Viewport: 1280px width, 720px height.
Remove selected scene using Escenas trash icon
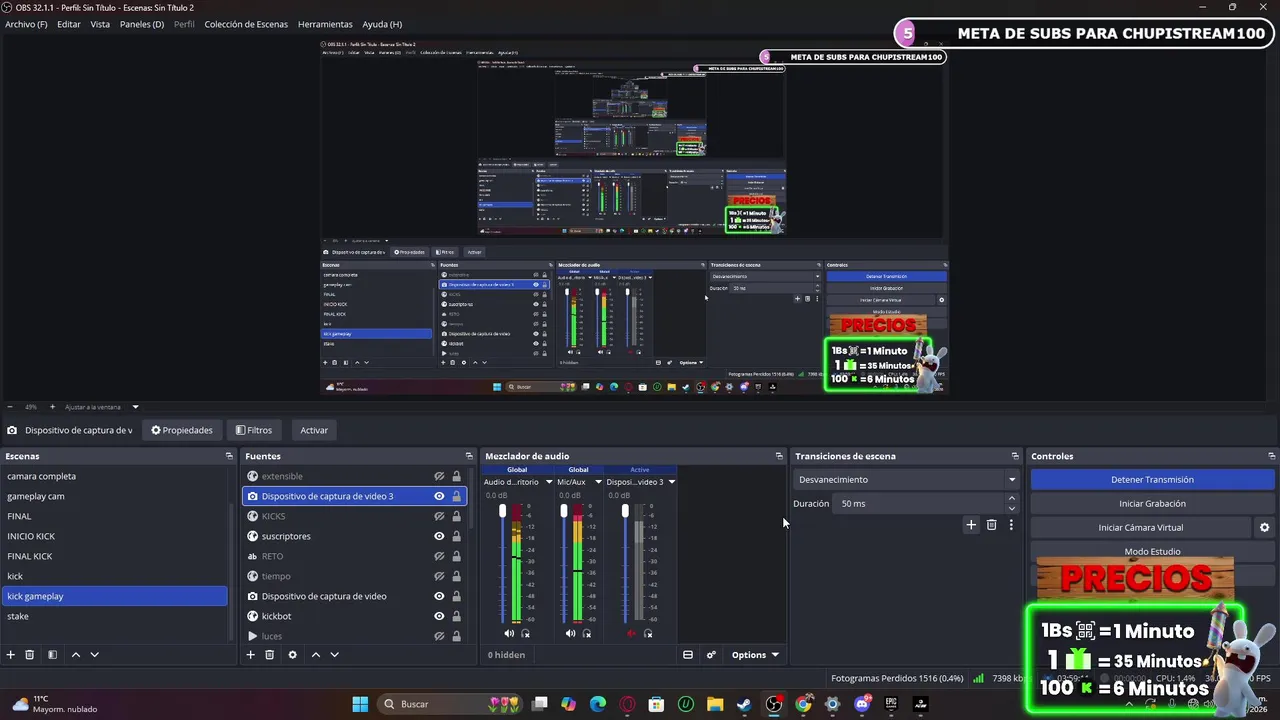[x=30, y=655]
